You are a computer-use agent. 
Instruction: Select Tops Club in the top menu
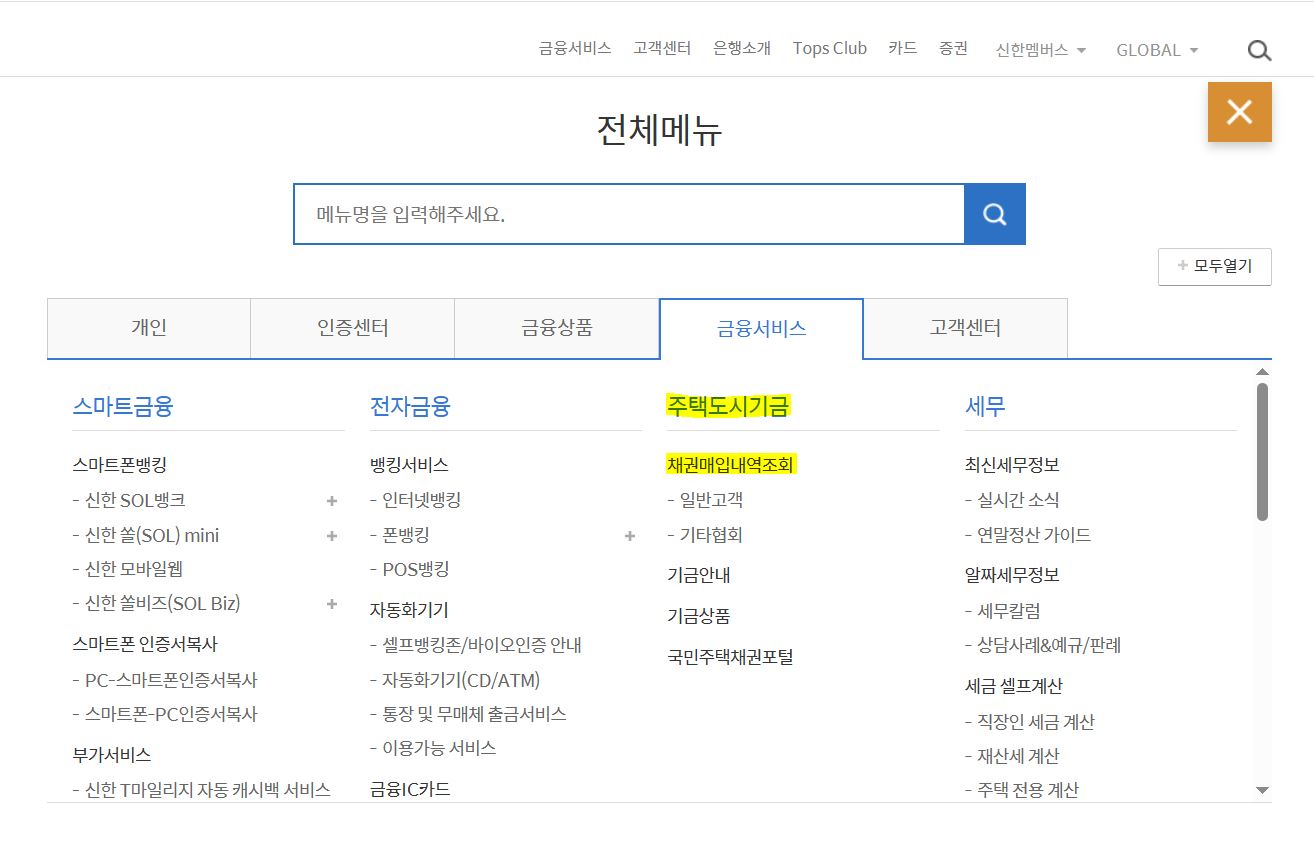click(x=829, y=47)
